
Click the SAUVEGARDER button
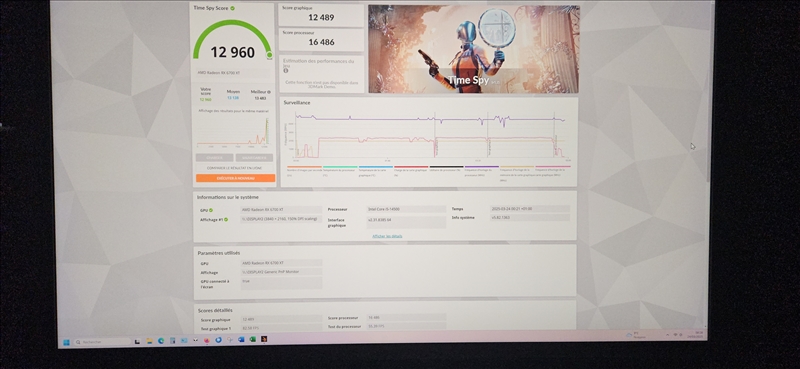click(254, 158)
